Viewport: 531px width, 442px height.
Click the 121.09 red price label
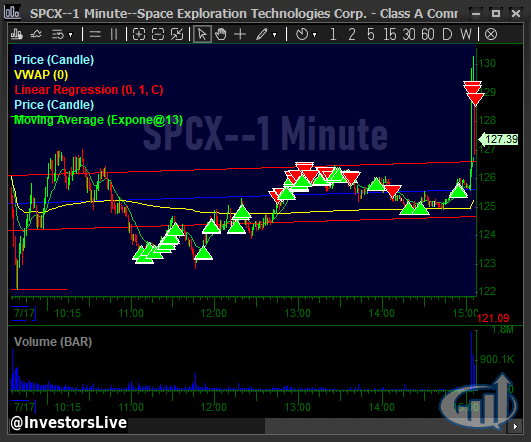[493, 318]
